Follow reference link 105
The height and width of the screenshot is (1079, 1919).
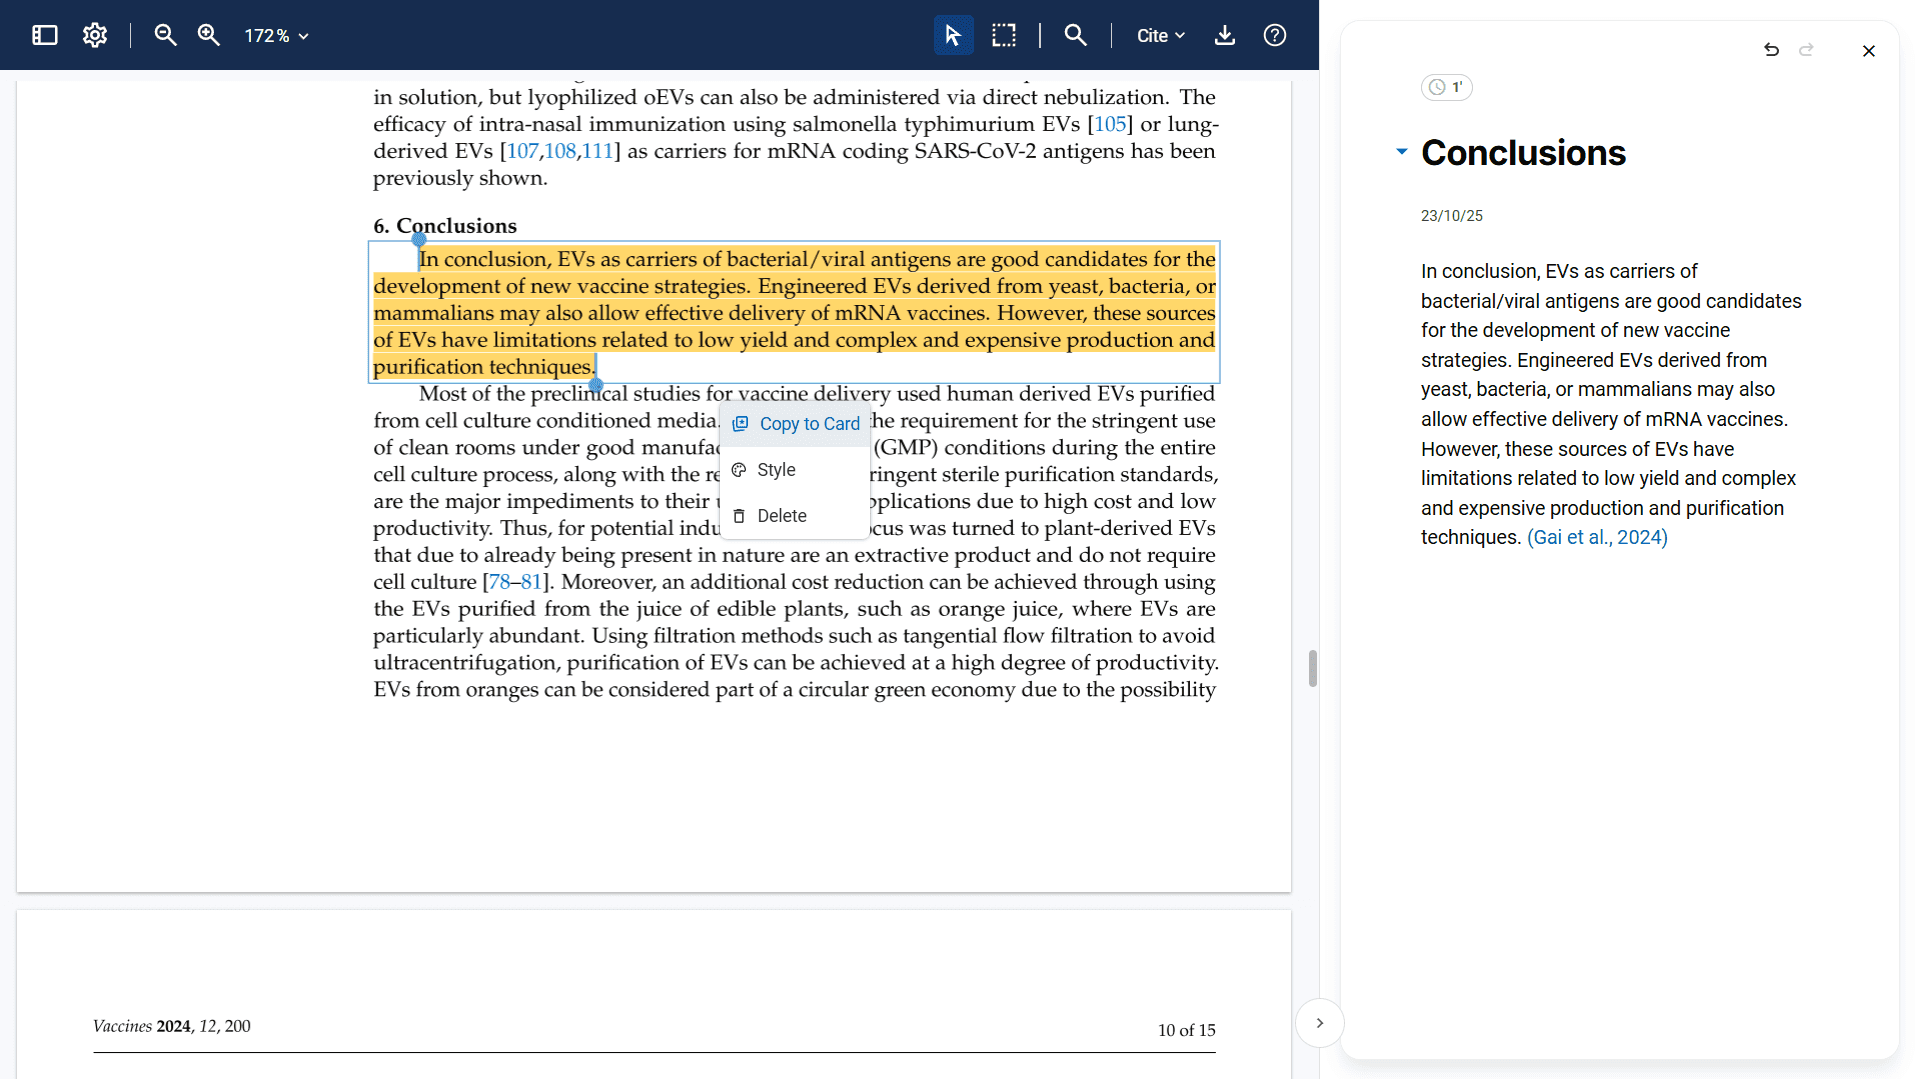1109,124
